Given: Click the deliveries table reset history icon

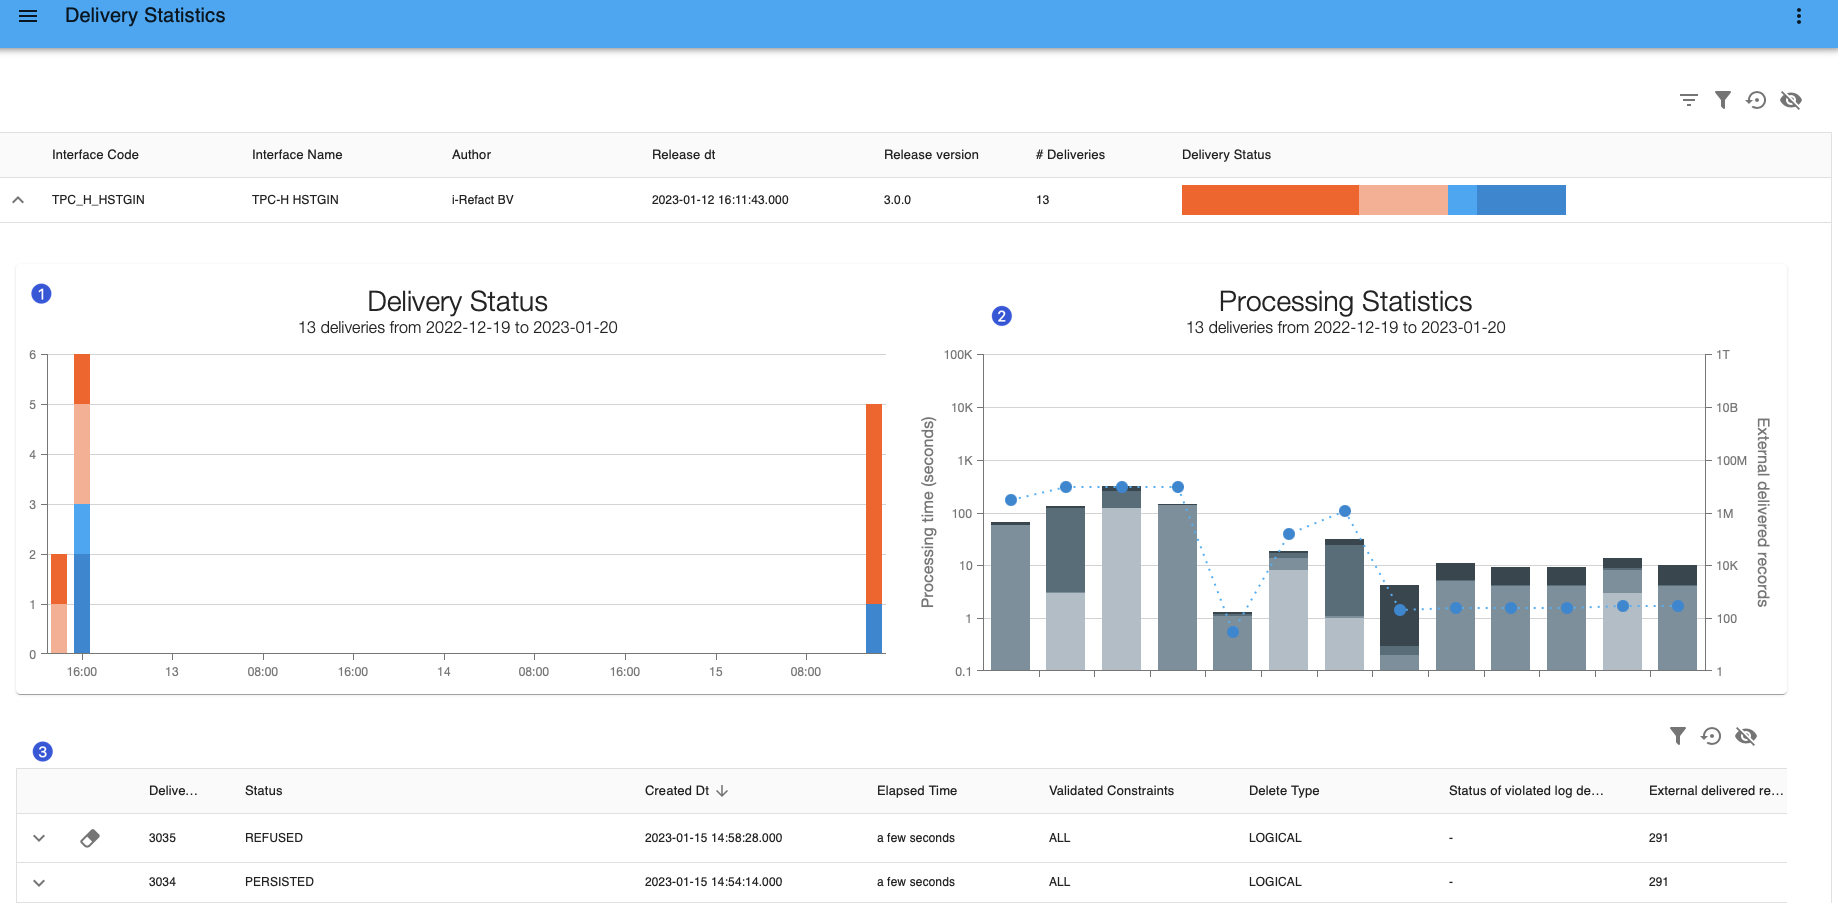Looking at the screenshot, I should 1711,736.
